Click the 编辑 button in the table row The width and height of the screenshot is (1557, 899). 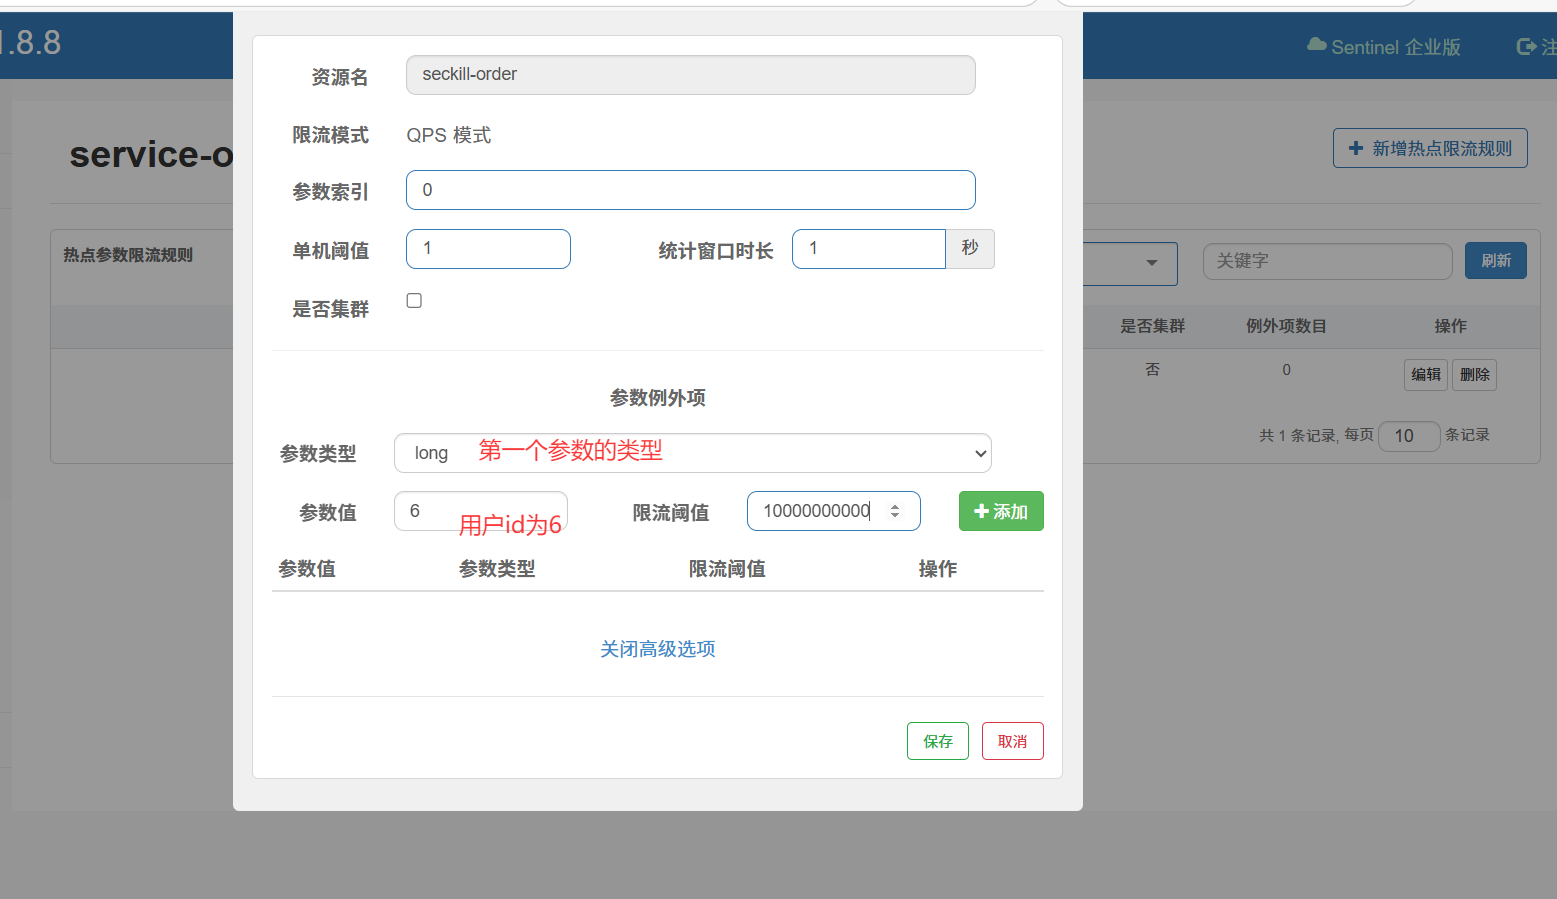coord(1425,375)
